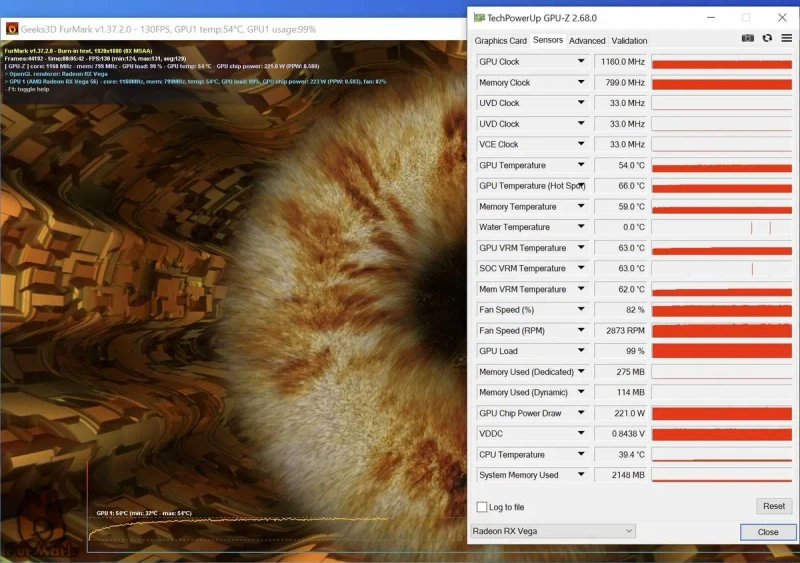Open the GPU Temperature sensor dropdown
The image size is (800, 563).
(581, 165)
